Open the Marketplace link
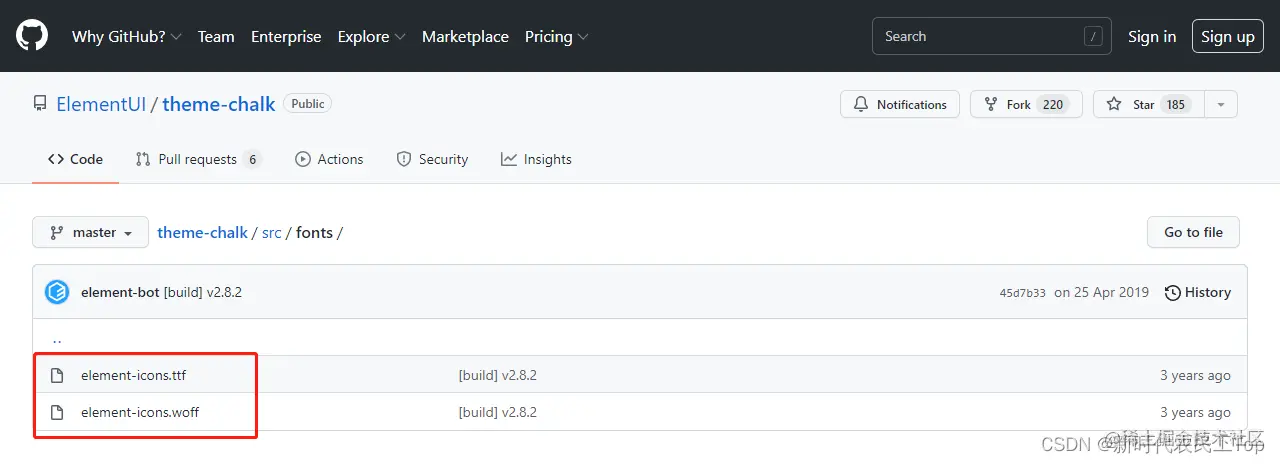Viewport: 1280px width, 464px height. [x=465, y=36]
